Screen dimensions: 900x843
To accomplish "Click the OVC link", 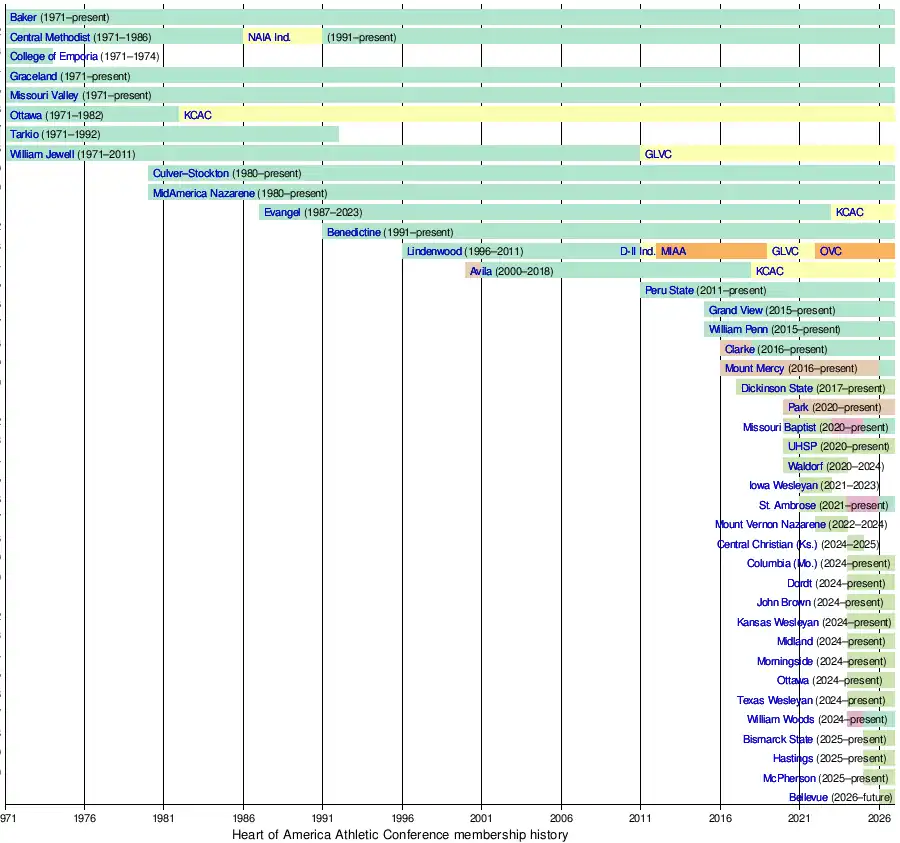I will pos(831,251).
